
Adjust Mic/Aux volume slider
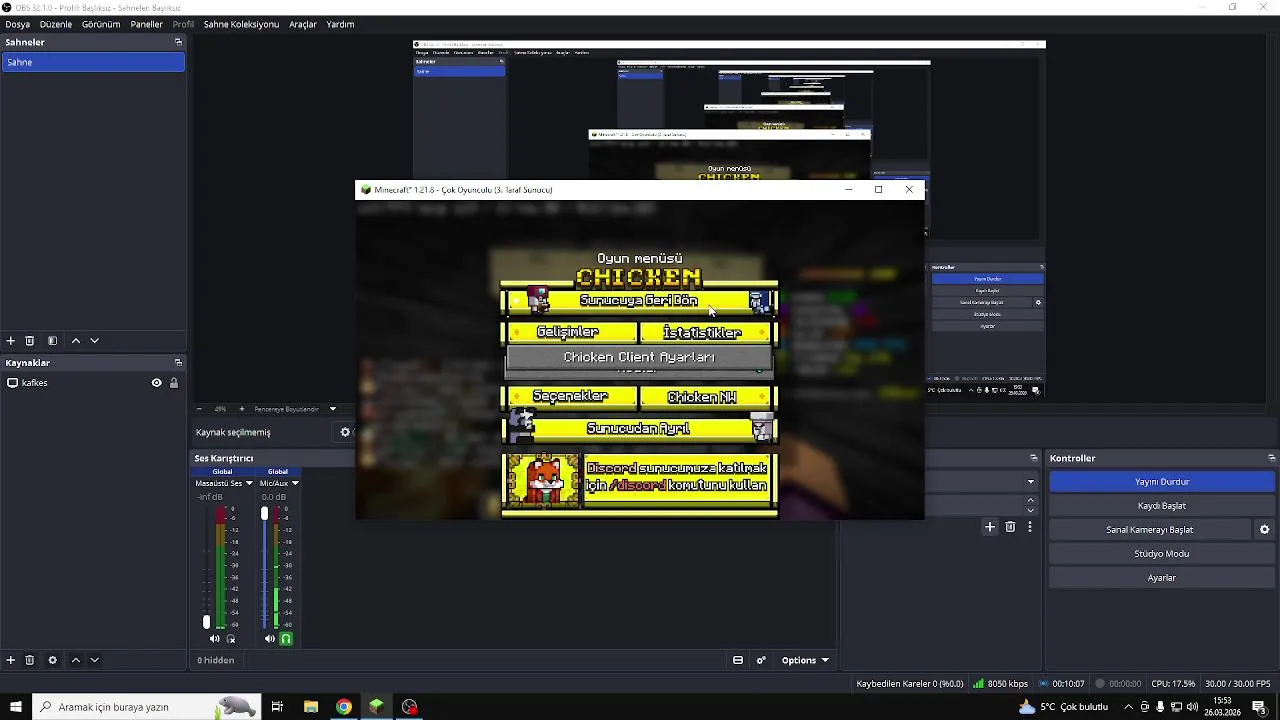264,513
